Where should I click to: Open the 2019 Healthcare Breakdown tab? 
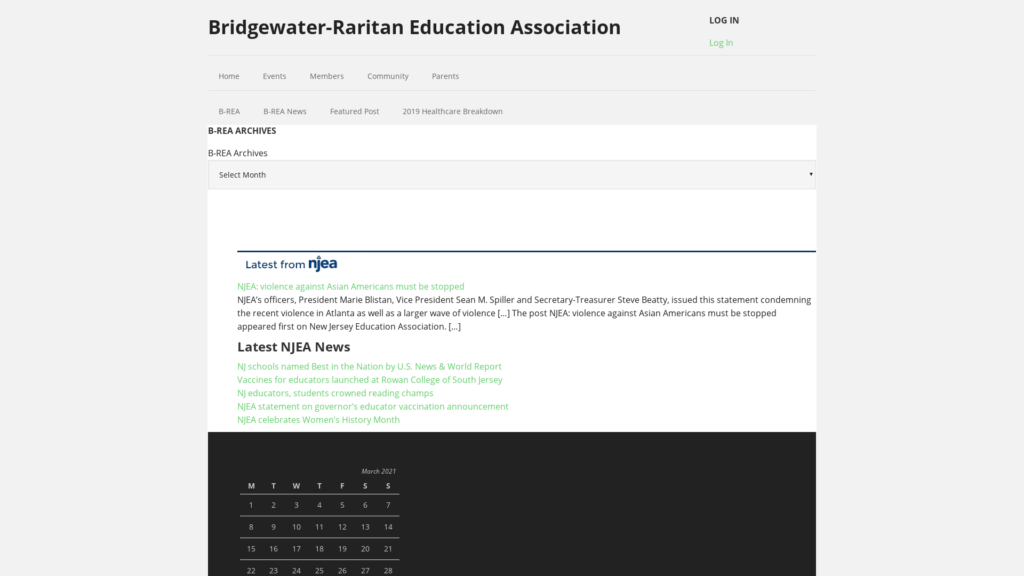click(x=452, y=112)
